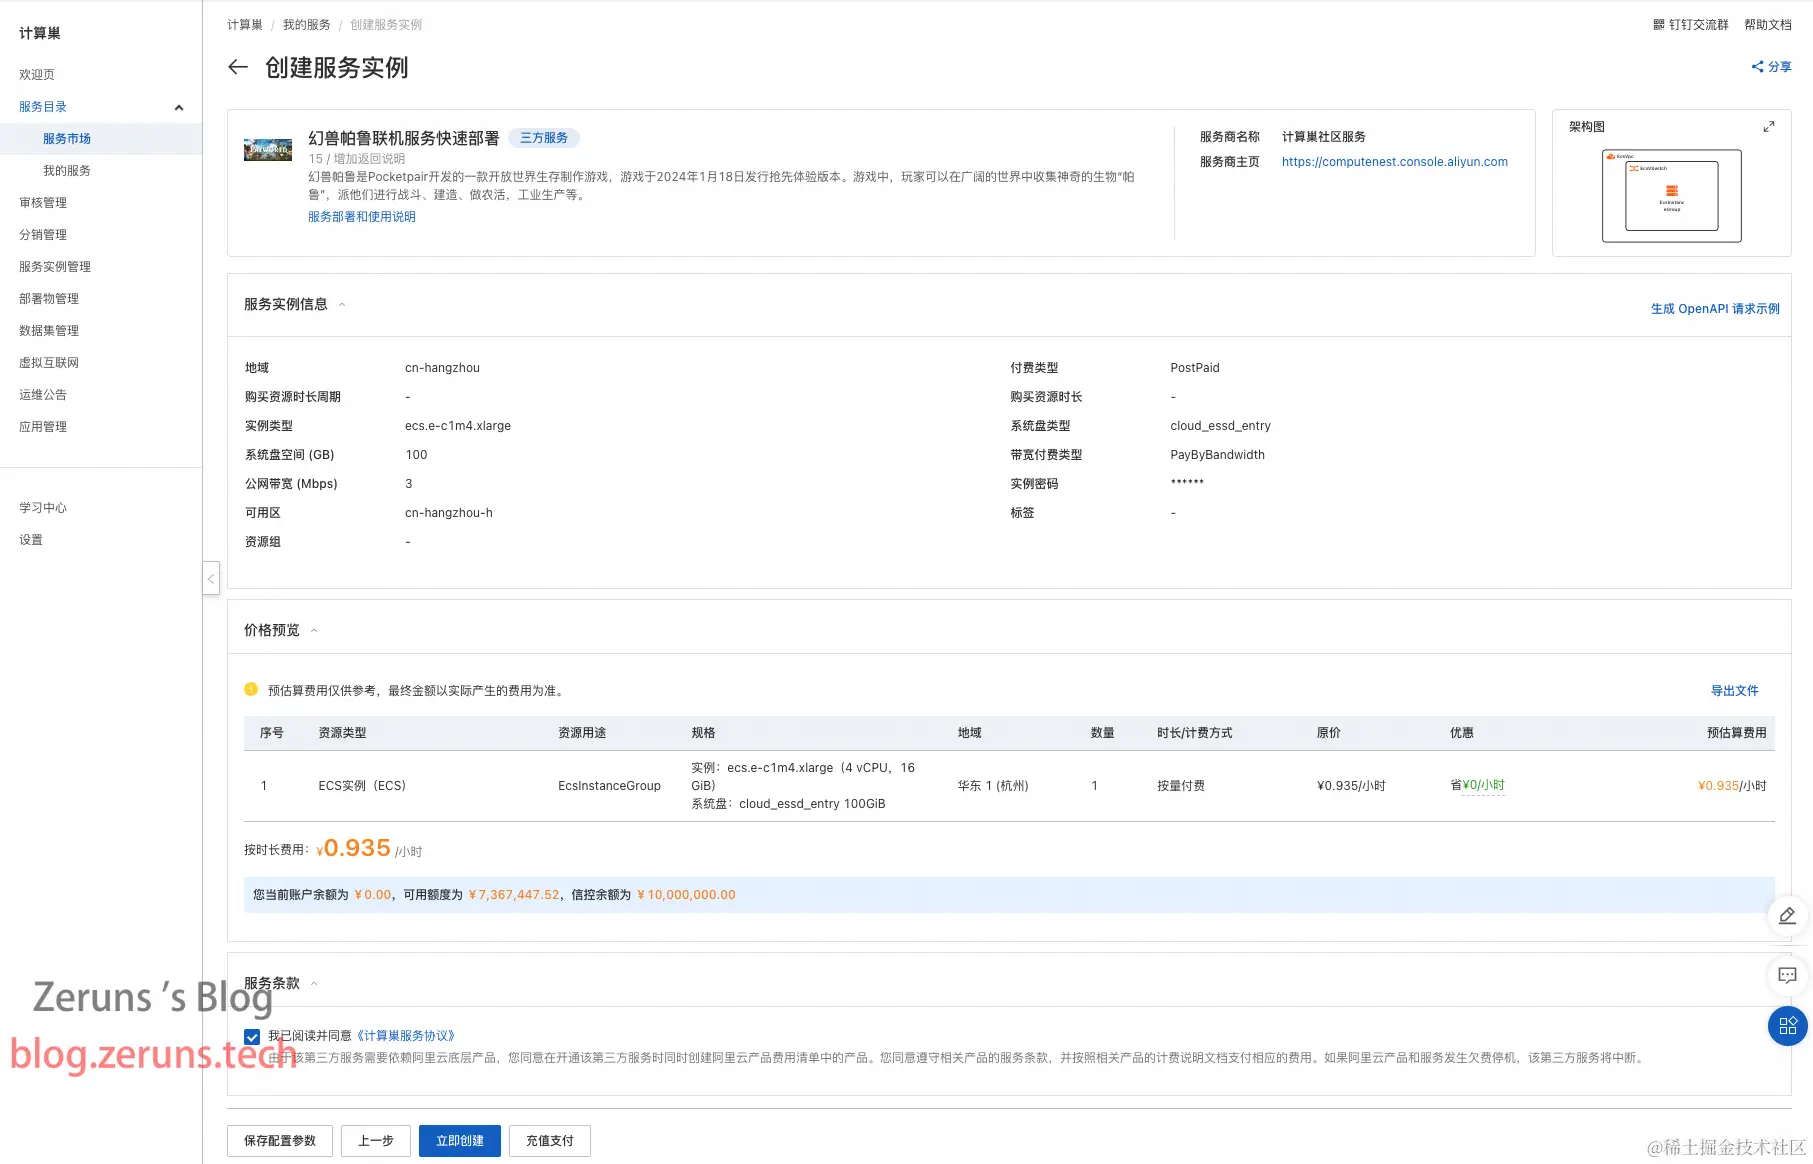Open 帮助文档 at top right
1813x1164 pixels.
(1768, 25)
